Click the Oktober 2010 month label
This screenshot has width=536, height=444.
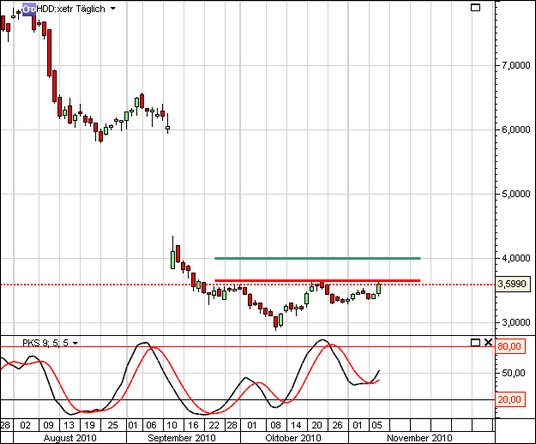(x=293, y=438)
